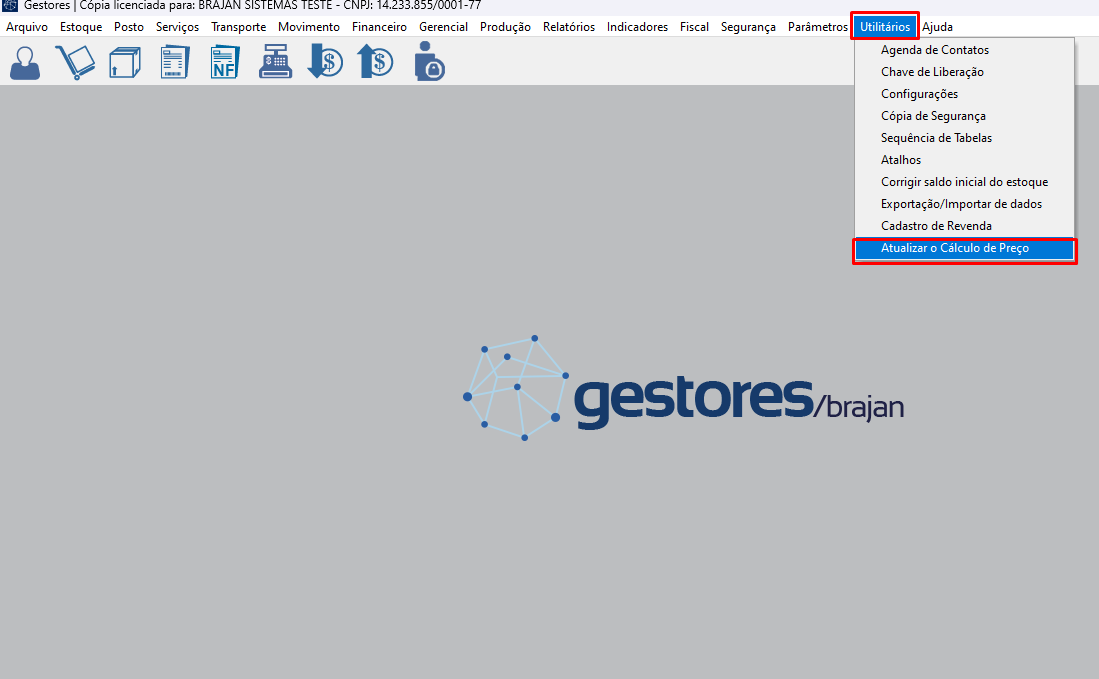Screen dimensions: 1099x679
Task: Open the Ajuda menu
Action: coord(937,27)
